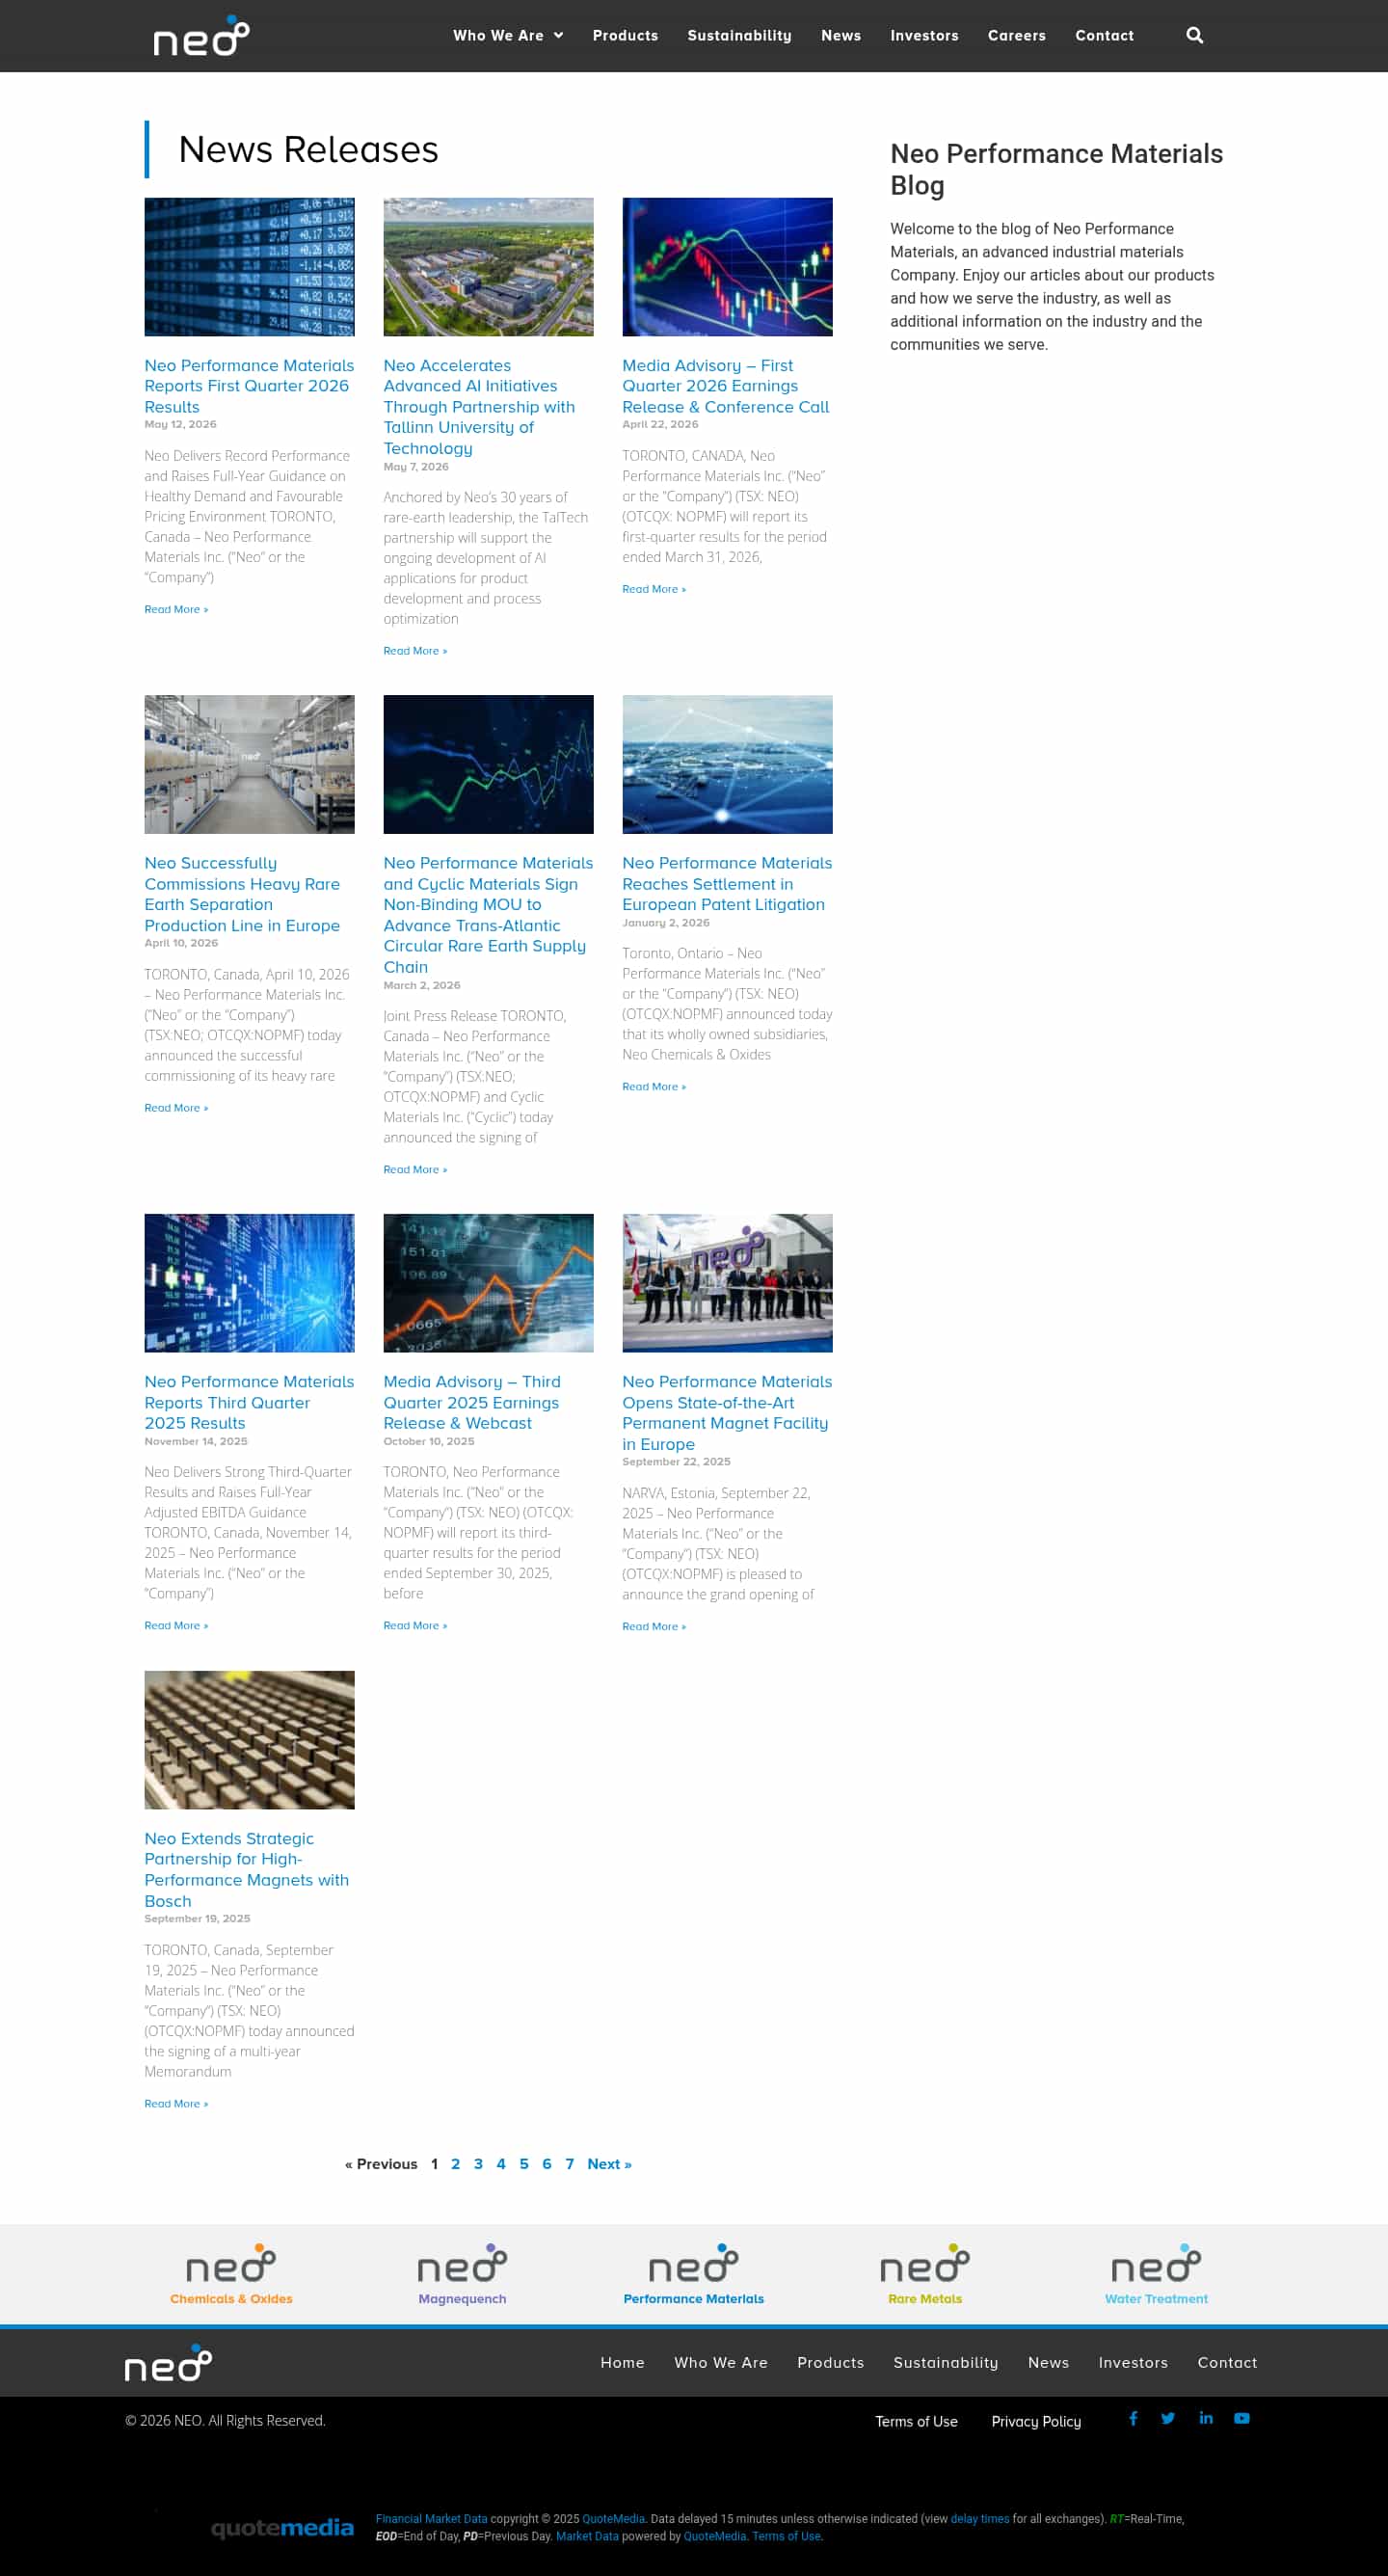Open the Financial Market Data link

tap(431, 2519)
